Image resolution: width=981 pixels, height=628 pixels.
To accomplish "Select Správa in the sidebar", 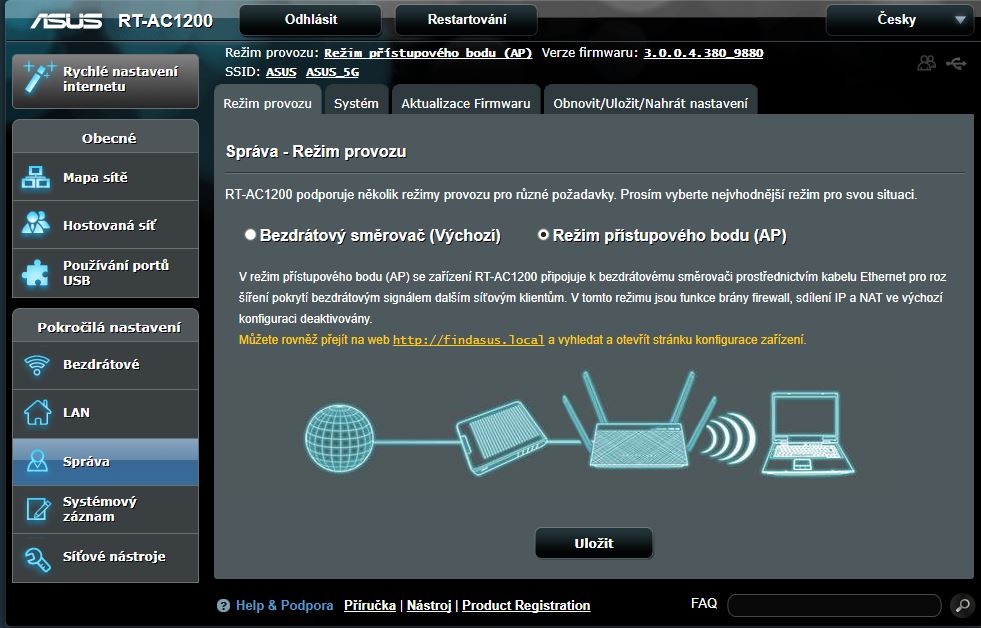I will 105,462.
